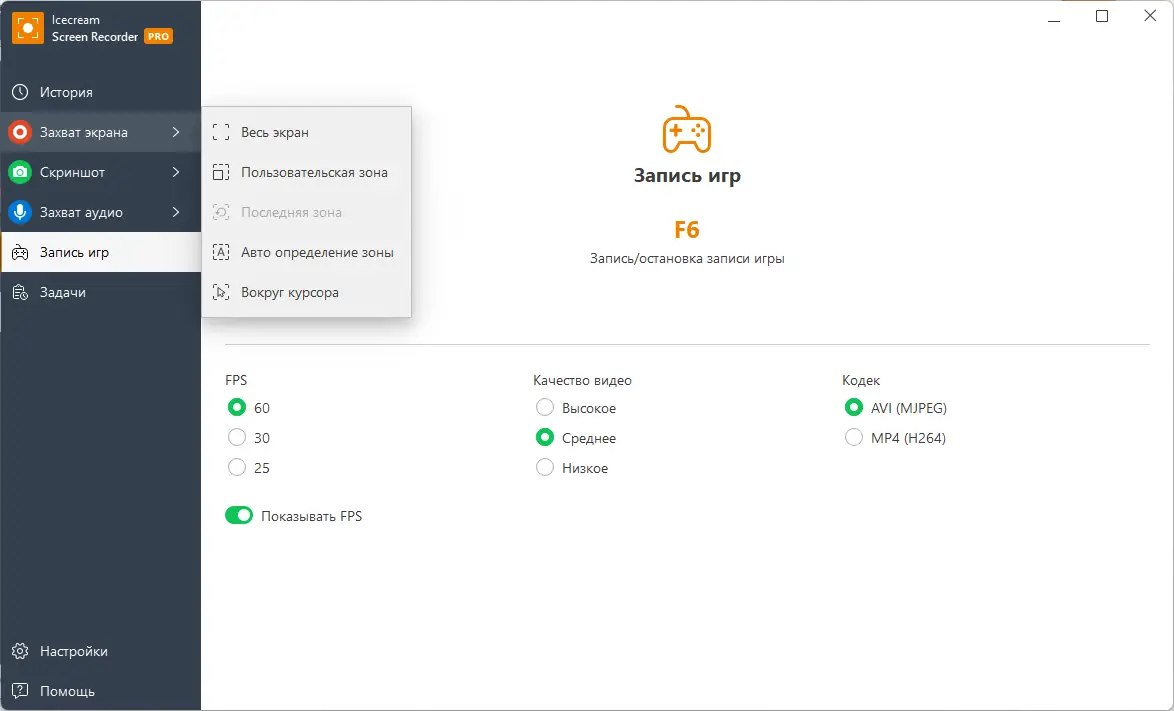Click the History clock icon
This screenshot has height=711, width=1174.
pos(20,92)
